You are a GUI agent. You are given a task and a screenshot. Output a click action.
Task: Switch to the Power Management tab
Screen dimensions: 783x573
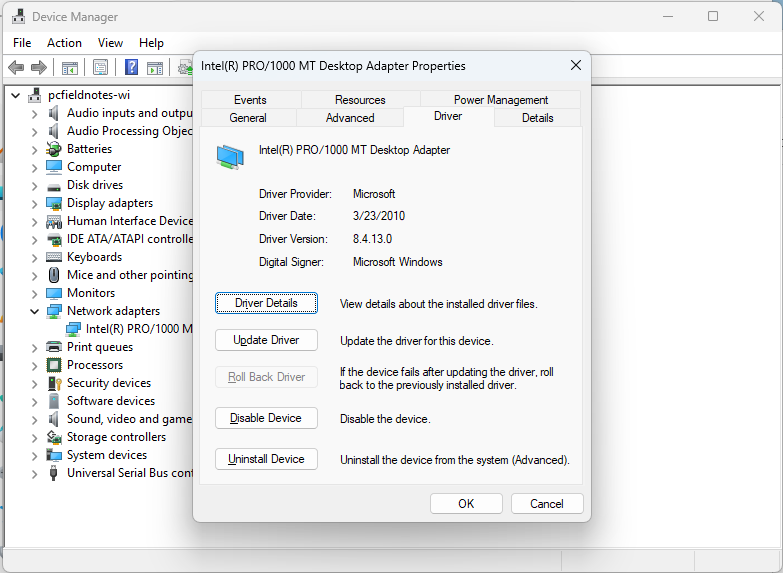(x=500, y=99)
